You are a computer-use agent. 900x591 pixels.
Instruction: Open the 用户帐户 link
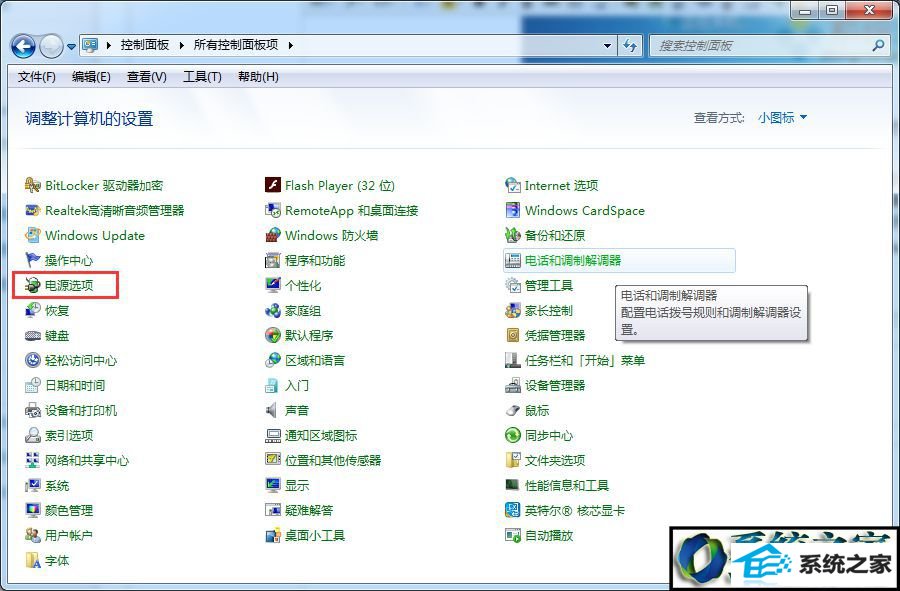(69, 535)
